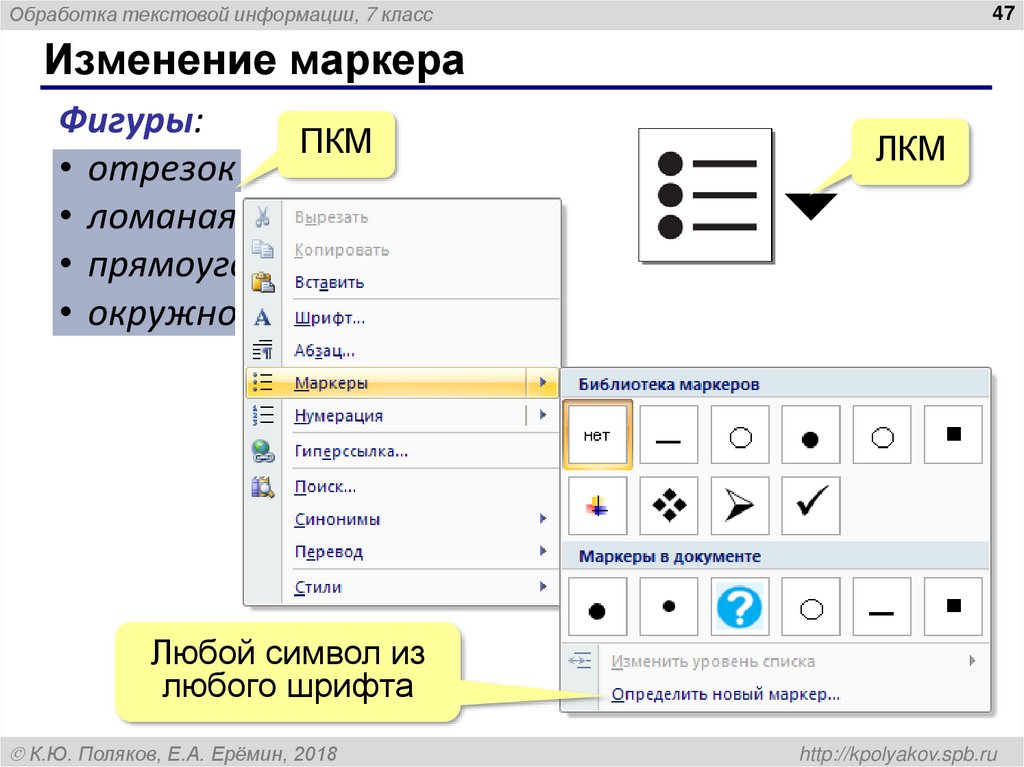This screenshot has height=767, width=1024.
Task: Click the Copy pages icon
Action: tap(263, 250)
